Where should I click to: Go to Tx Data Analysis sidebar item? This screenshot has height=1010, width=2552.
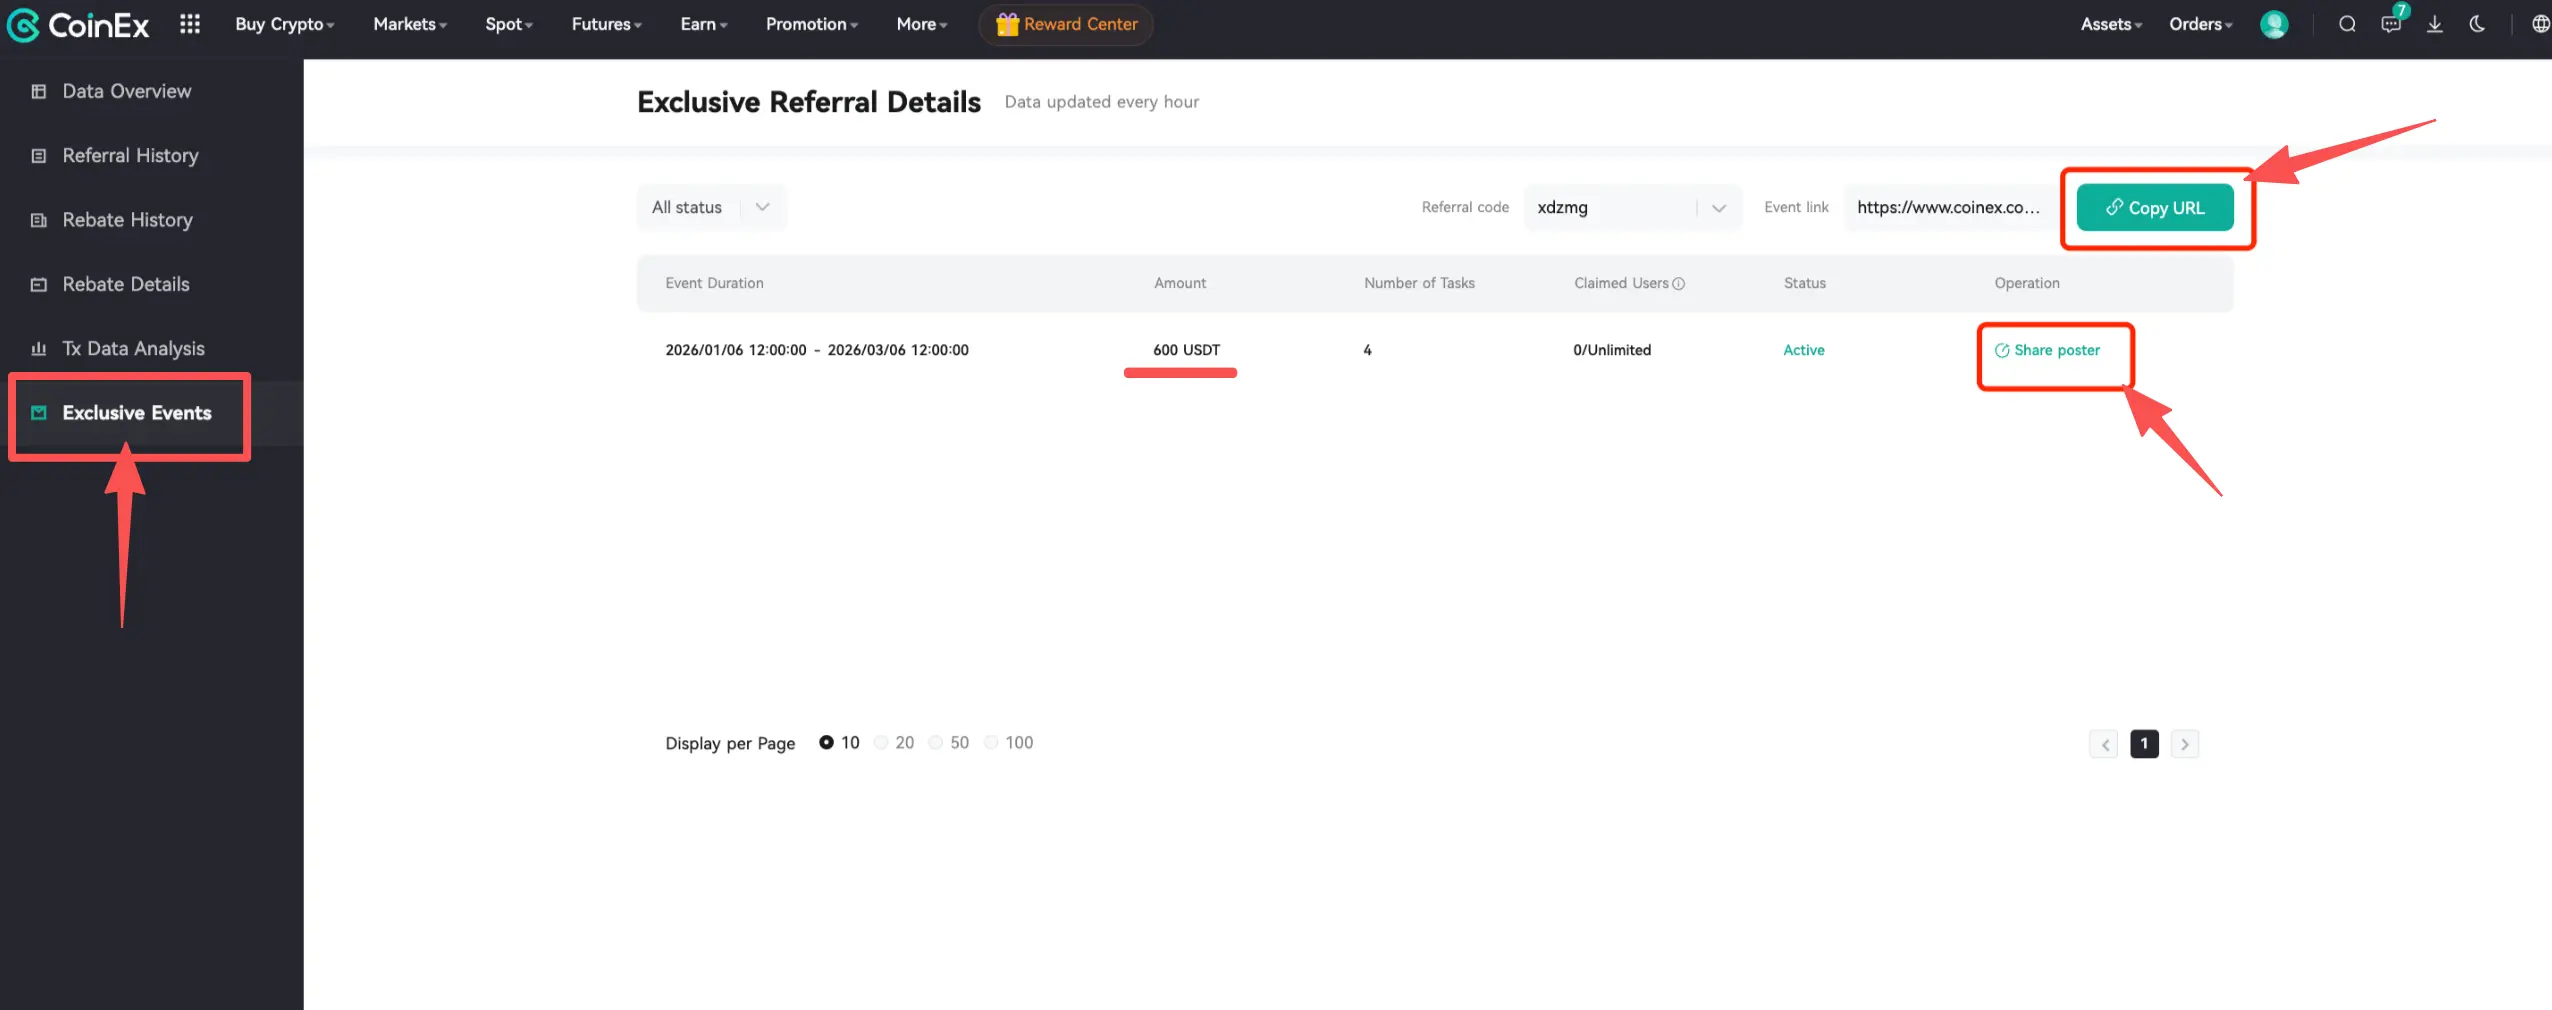pos(133,348)
